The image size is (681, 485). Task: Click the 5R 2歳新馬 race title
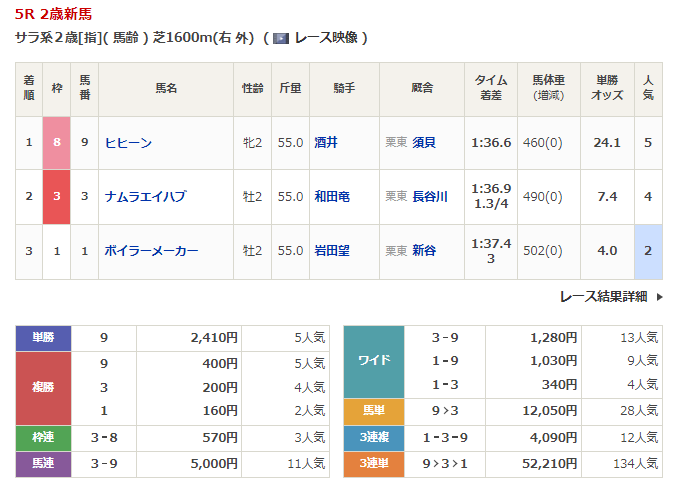tap(54, 14)
